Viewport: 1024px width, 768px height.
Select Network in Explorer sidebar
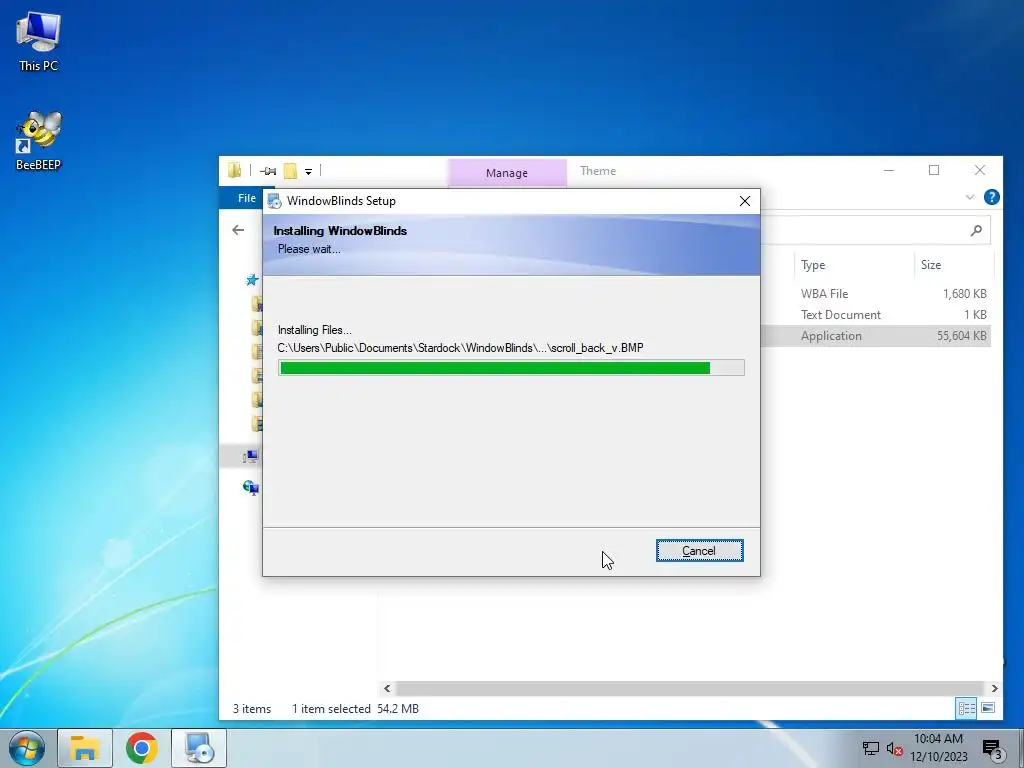pyautogui.click(x=251, y=488)
